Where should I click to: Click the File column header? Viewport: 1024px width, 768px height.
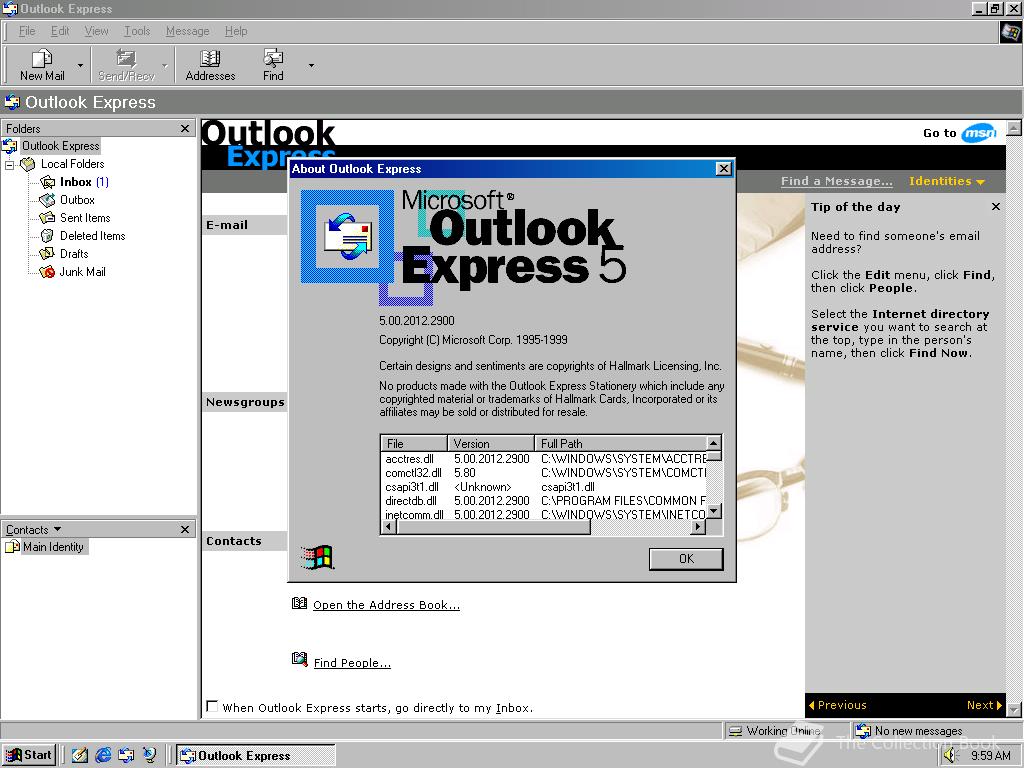(414, 443)
